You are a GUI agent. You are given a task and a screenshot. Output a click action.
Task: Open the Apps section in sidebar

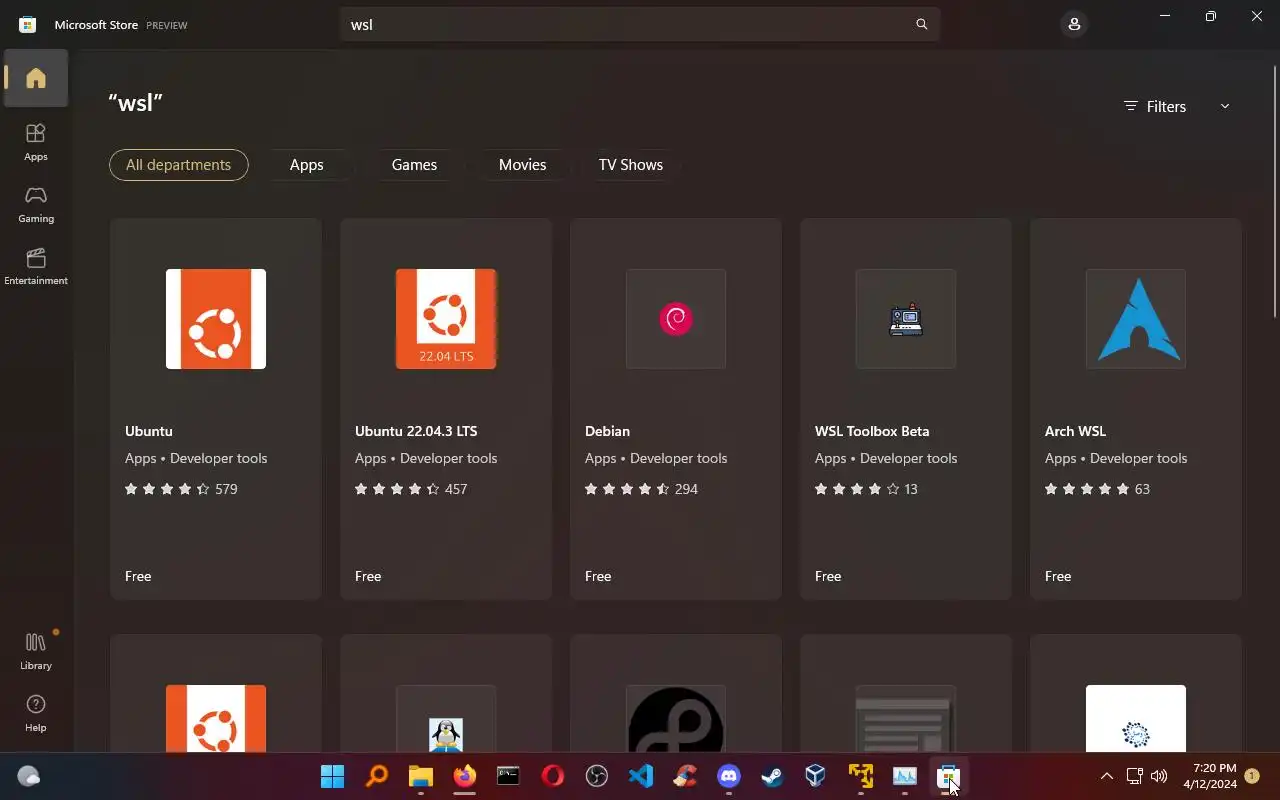click(36, 142)
